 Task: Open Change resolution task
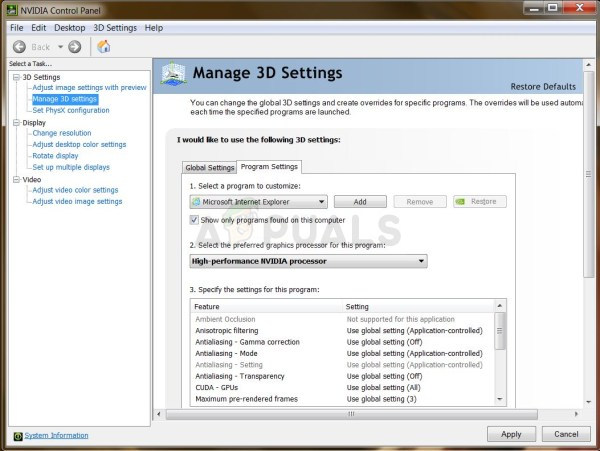click(62, 133)
